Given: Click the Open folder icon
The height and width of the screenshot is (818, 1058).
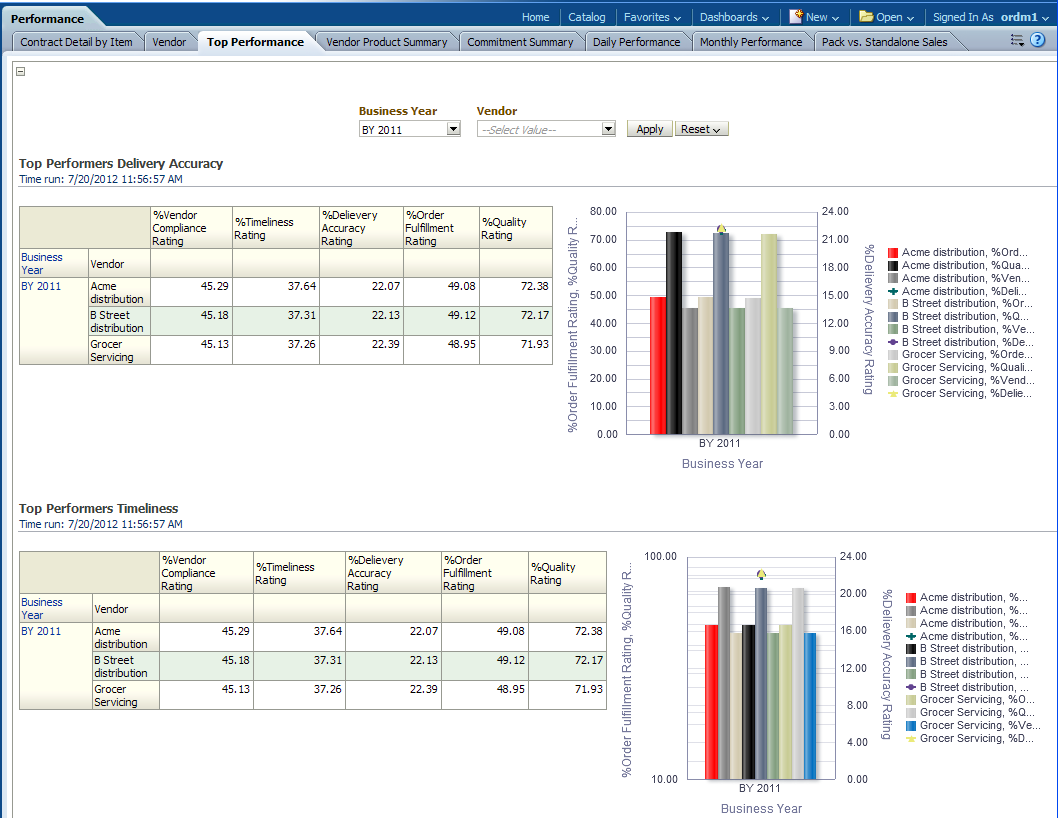Looking at the screenshot, I should (866, 17).
